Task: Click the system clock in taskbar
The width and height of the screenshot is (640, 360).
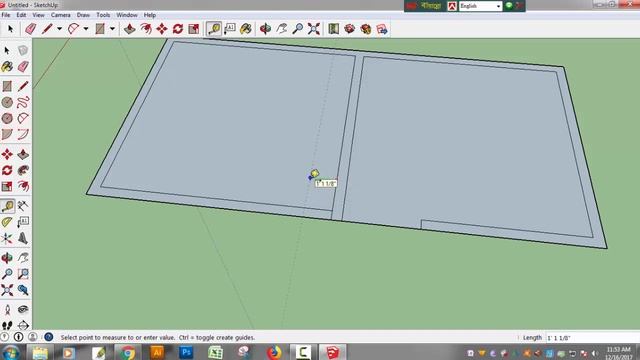Action: tap(619, 353)
